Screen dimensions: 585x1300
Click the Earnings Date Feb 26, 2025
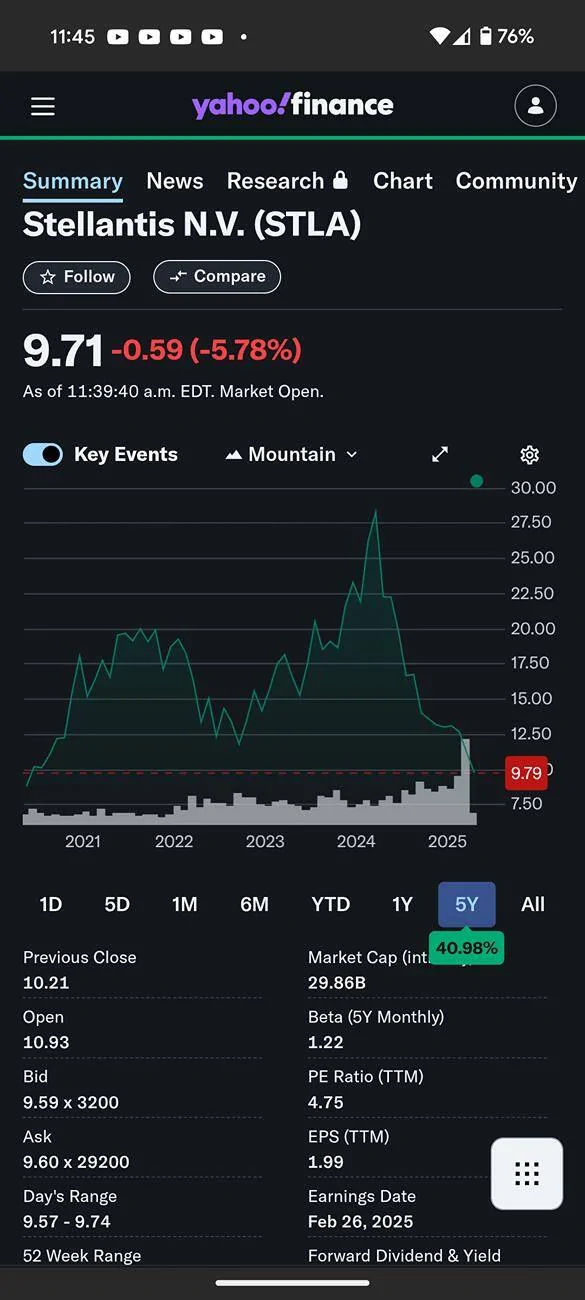(360, 1222)
